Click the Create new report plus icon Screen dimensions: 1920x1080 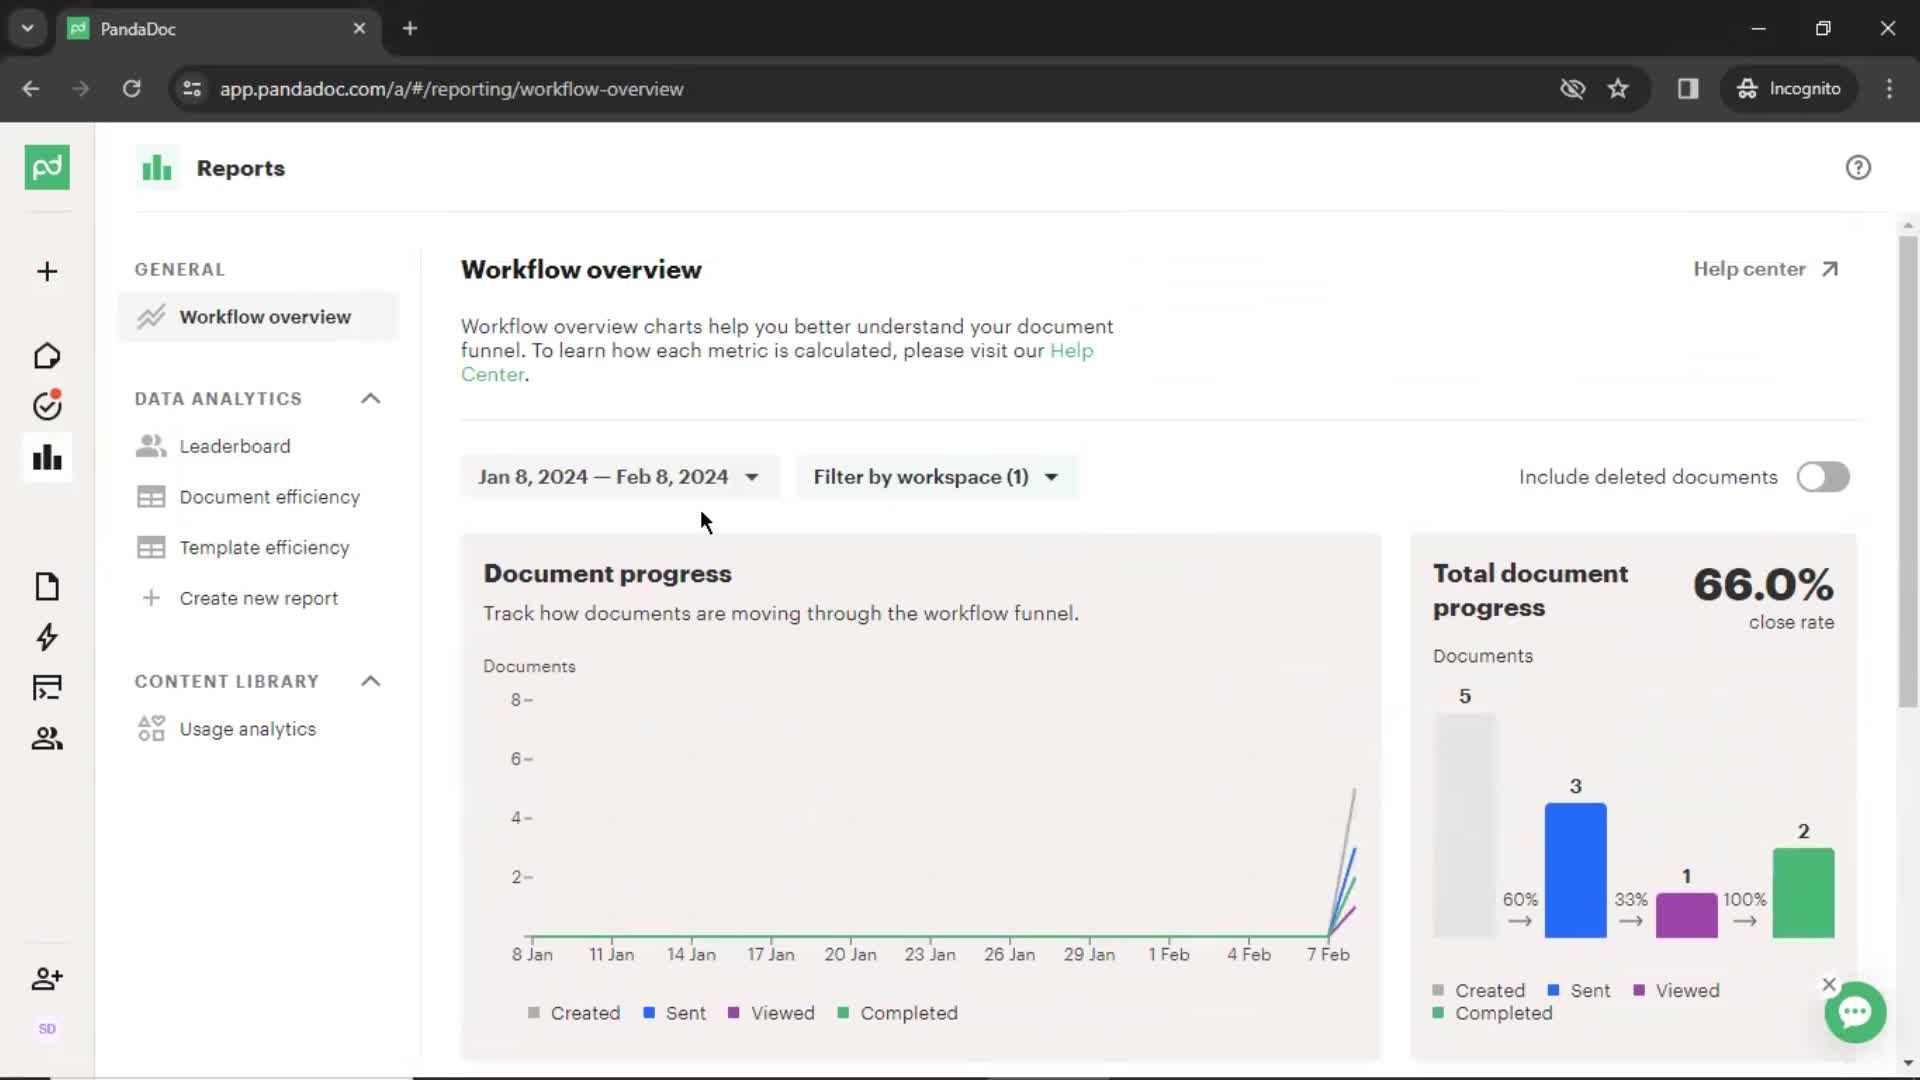click(149, 597)
